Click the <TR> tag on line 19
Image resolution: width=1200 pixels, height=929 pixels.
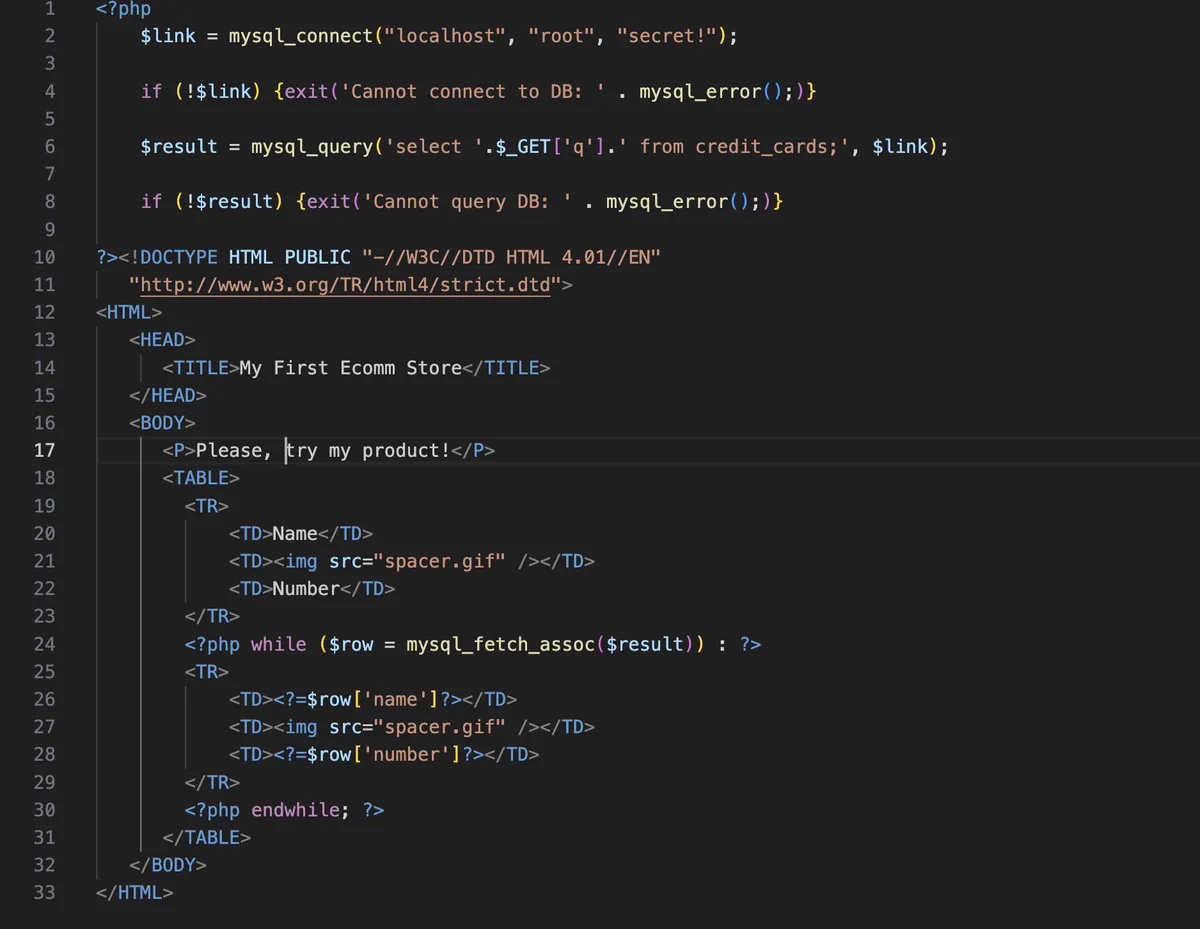(x=207, y=506)
